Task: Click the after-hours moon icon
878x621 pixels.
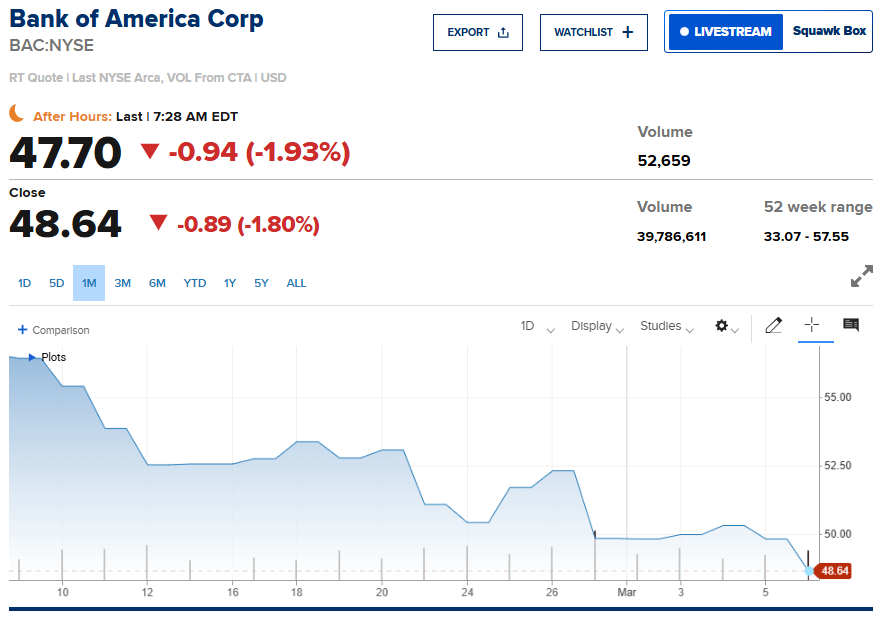Action: (17, 114)
